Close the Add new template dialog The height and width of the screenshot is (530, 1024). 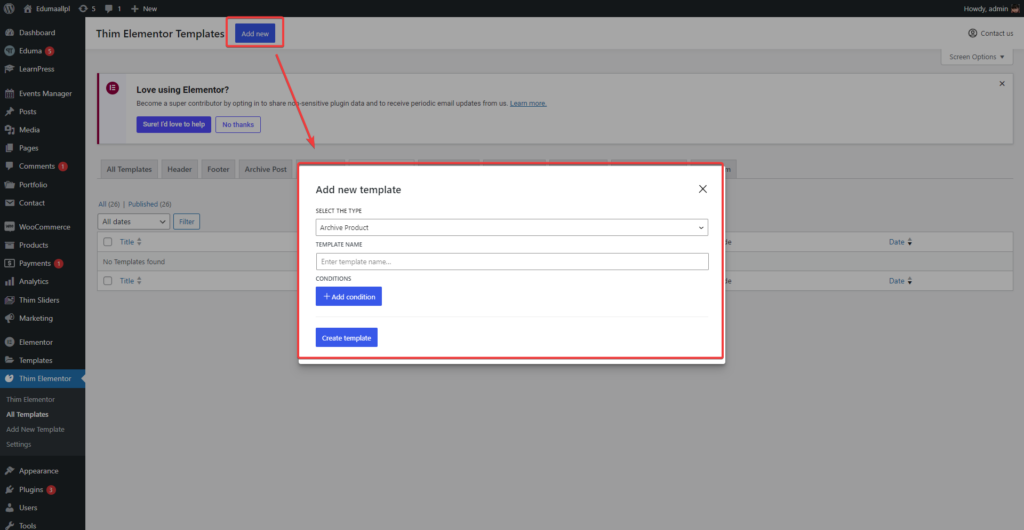(703, 189)
